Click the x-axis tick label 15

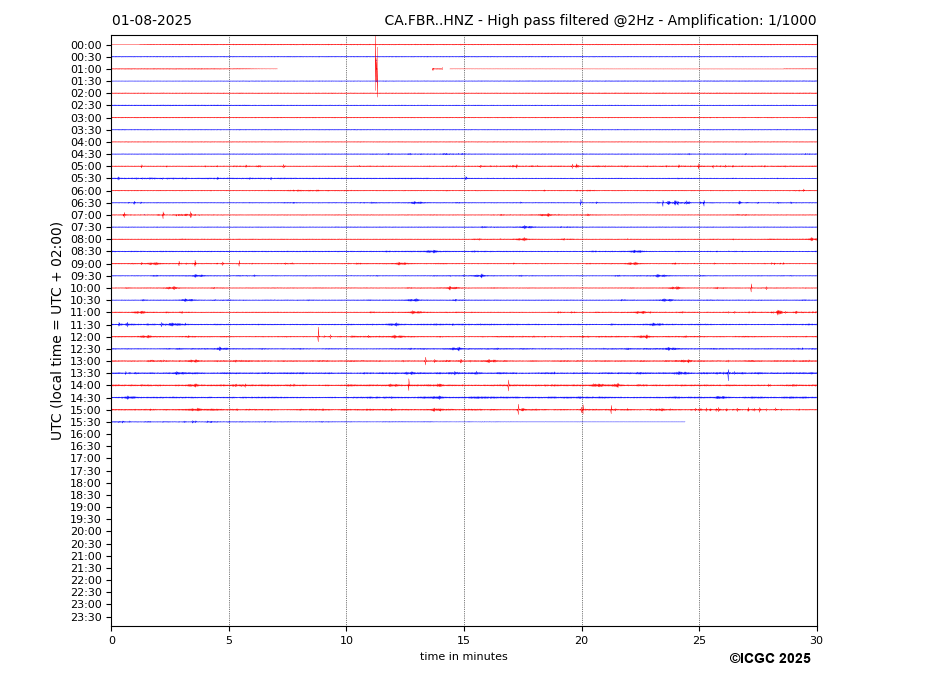point(464,640)
